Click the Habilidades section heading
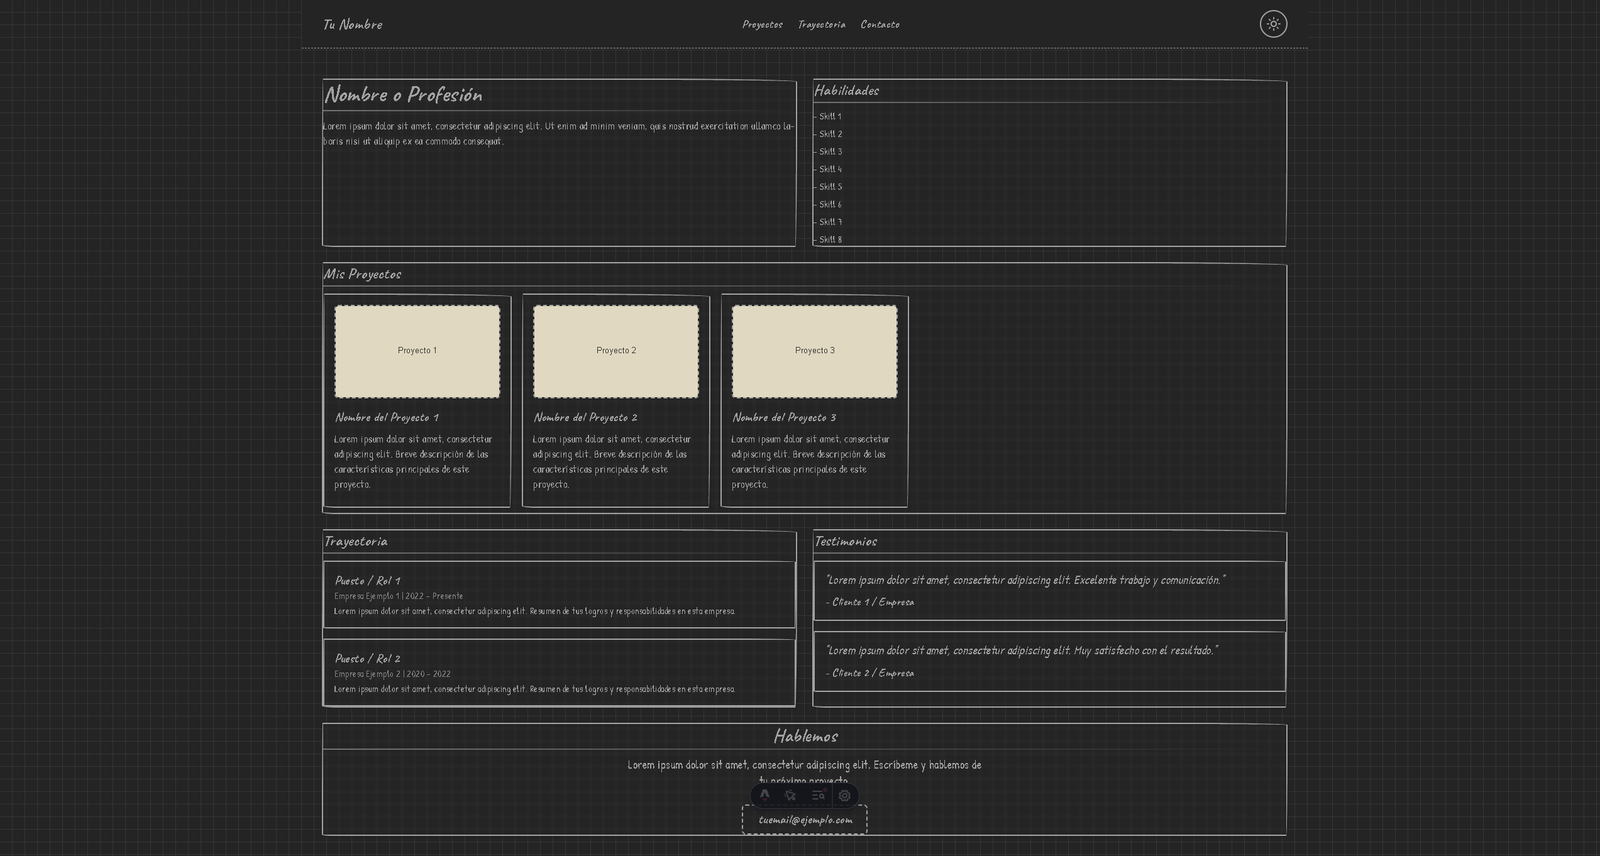 pos(847,90)
